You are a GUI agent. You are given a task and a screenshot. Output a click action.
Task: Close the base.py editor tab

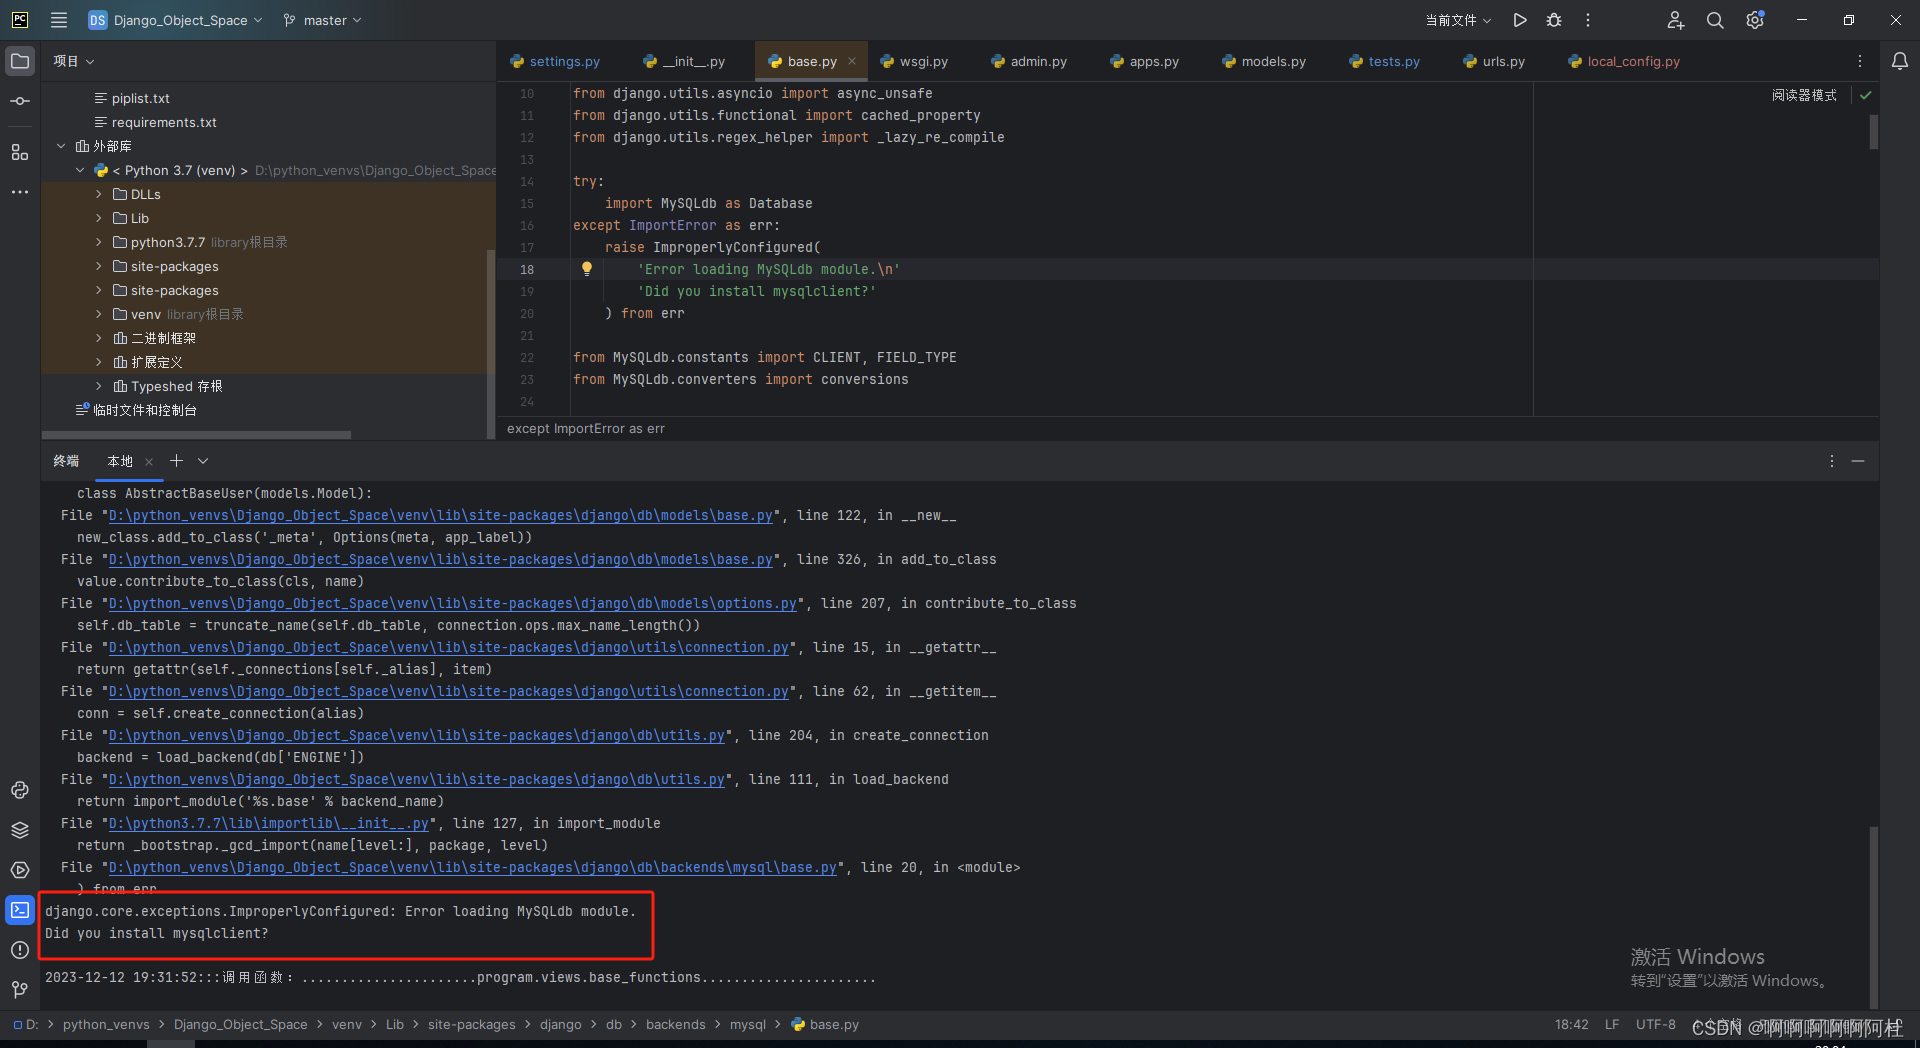pyautogui.click(x=852, y=61)
